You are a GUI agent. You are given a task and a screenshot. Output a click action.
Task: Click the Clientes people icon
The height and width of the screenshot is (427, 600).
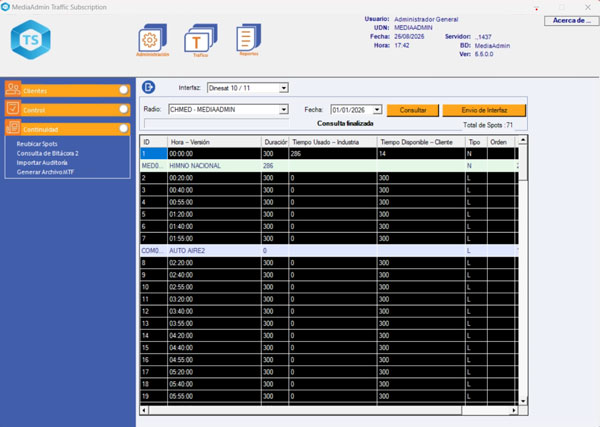(13, 89)
